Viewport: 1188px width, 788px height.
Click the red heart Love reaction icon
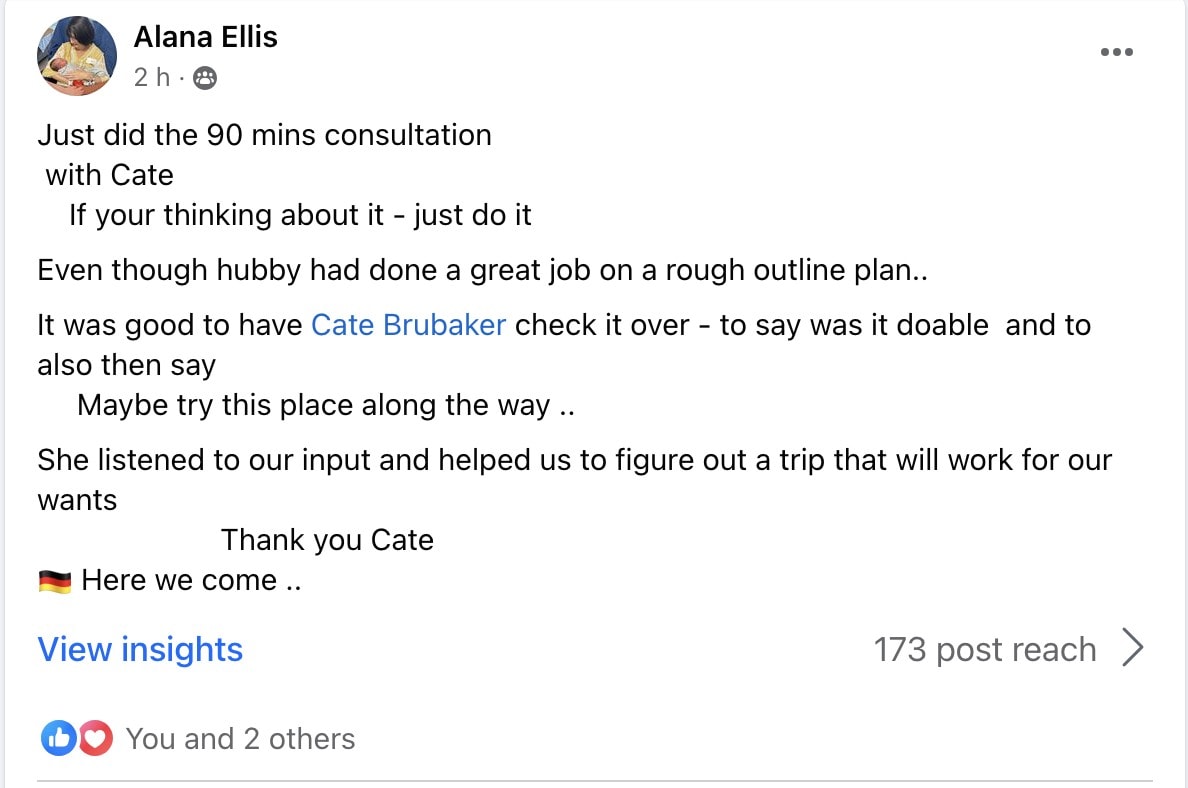click(x=95, y=739)
